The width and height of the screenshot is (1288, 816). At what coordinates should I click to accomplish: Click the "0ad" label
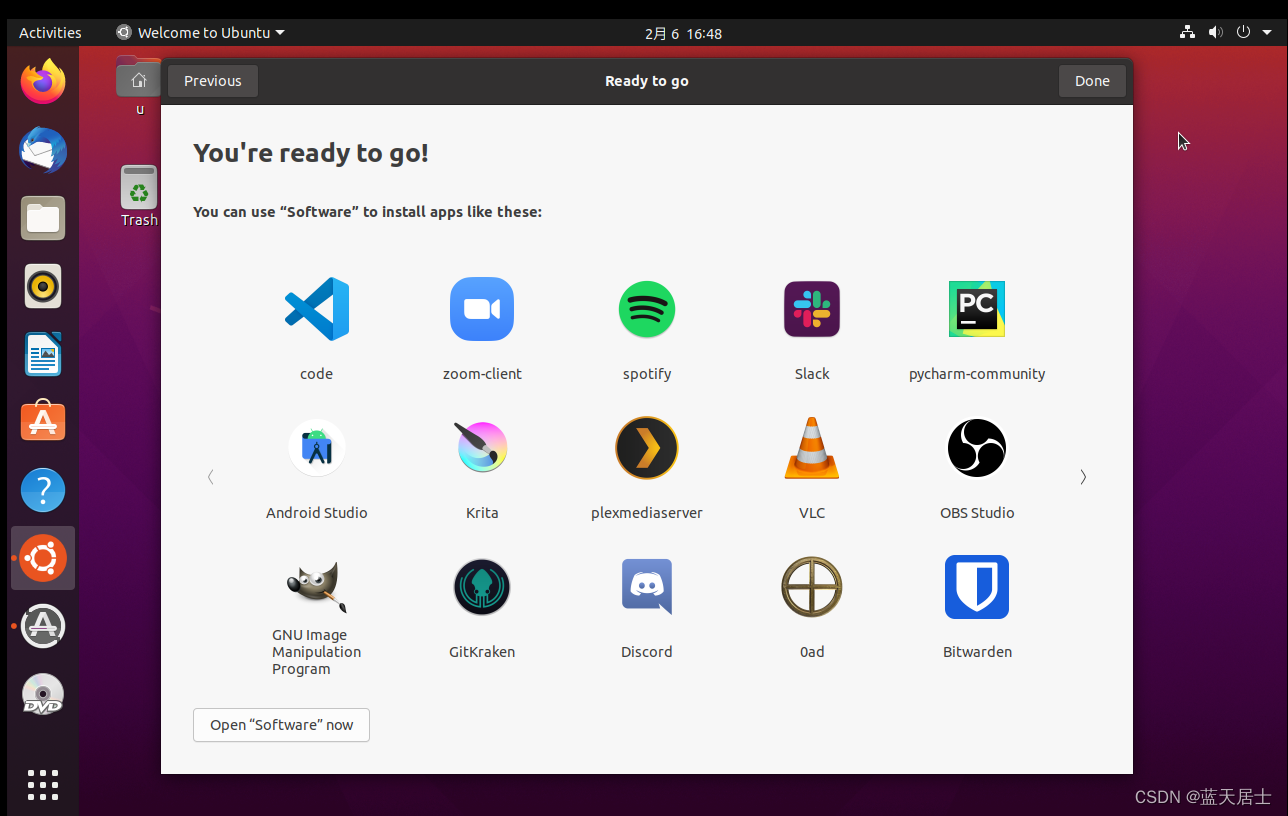coord(812,652)
